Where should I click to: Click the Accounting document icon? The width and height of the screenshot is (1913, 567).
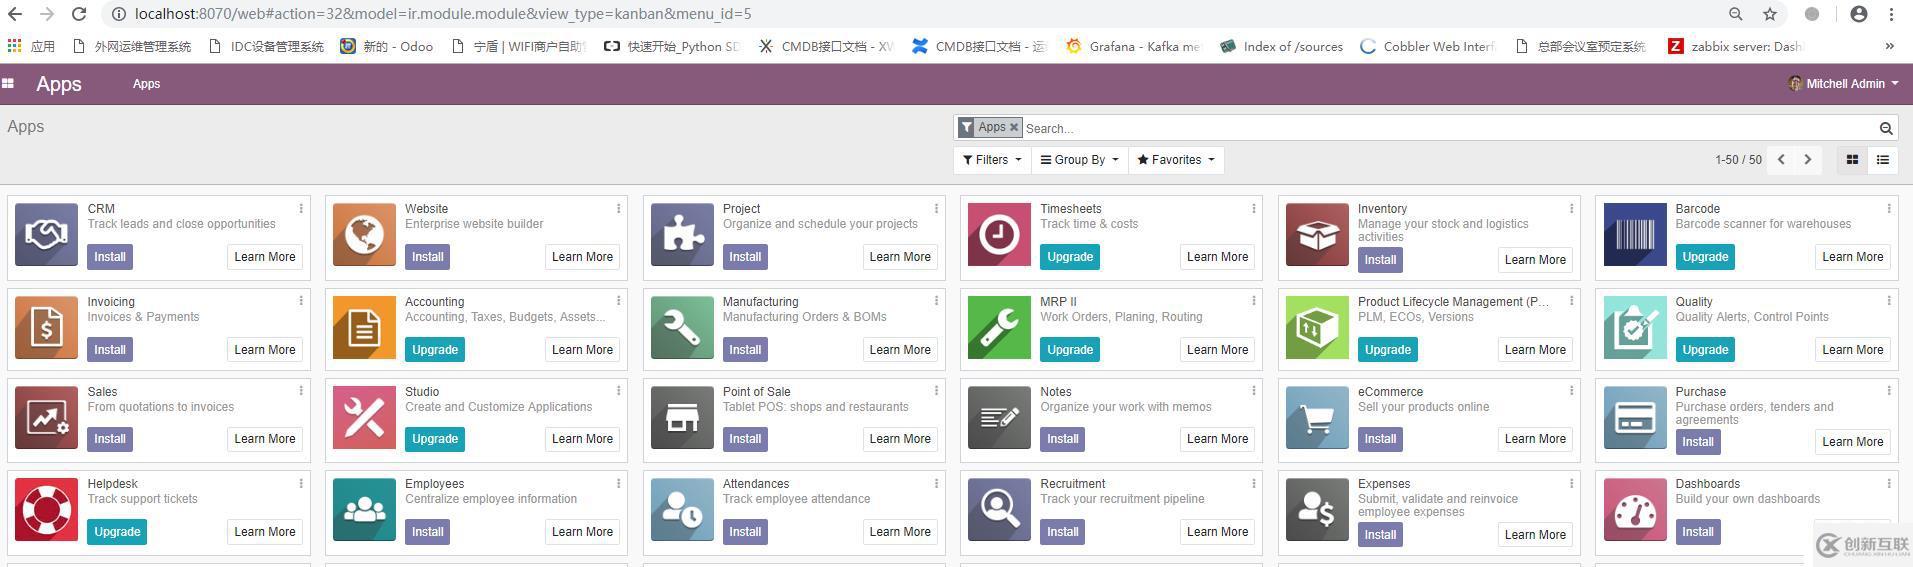point(364,328)
